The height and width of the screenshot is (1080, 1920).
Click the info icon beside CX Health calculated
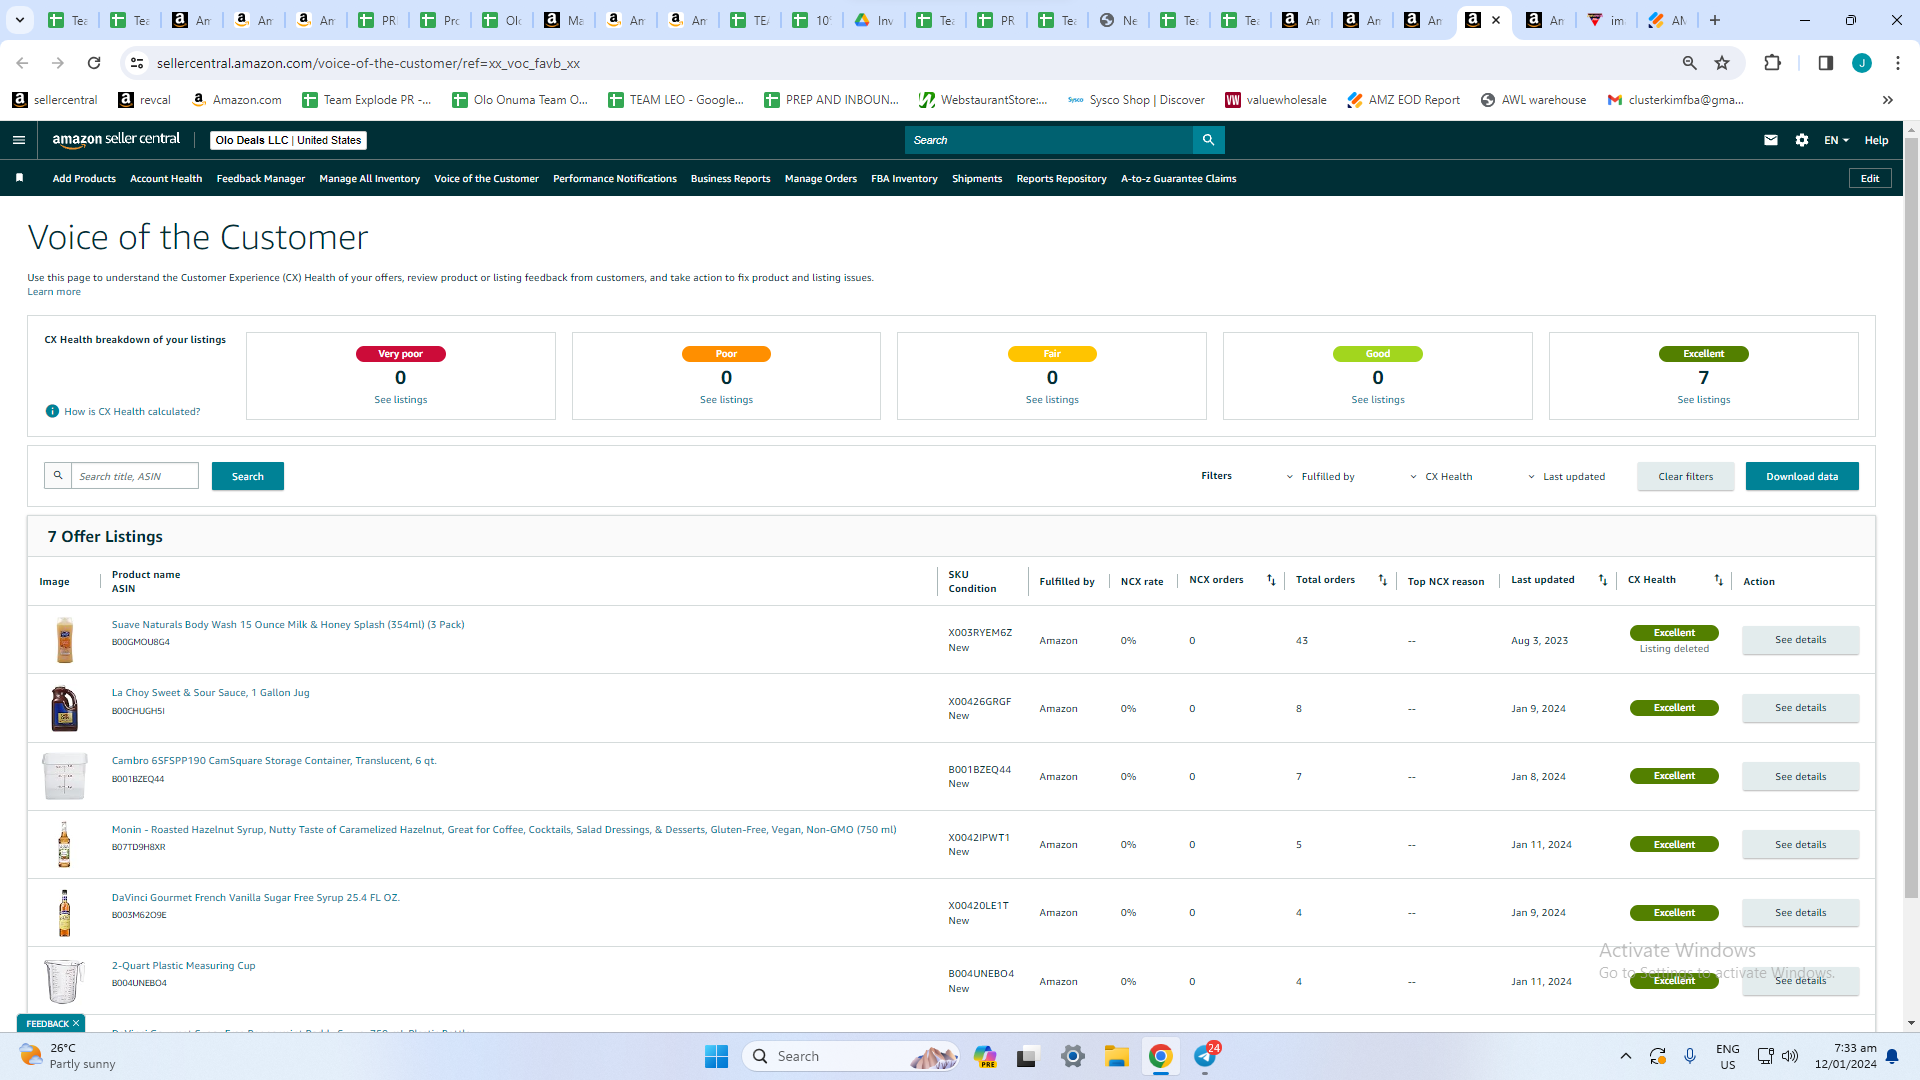[52, 411]
